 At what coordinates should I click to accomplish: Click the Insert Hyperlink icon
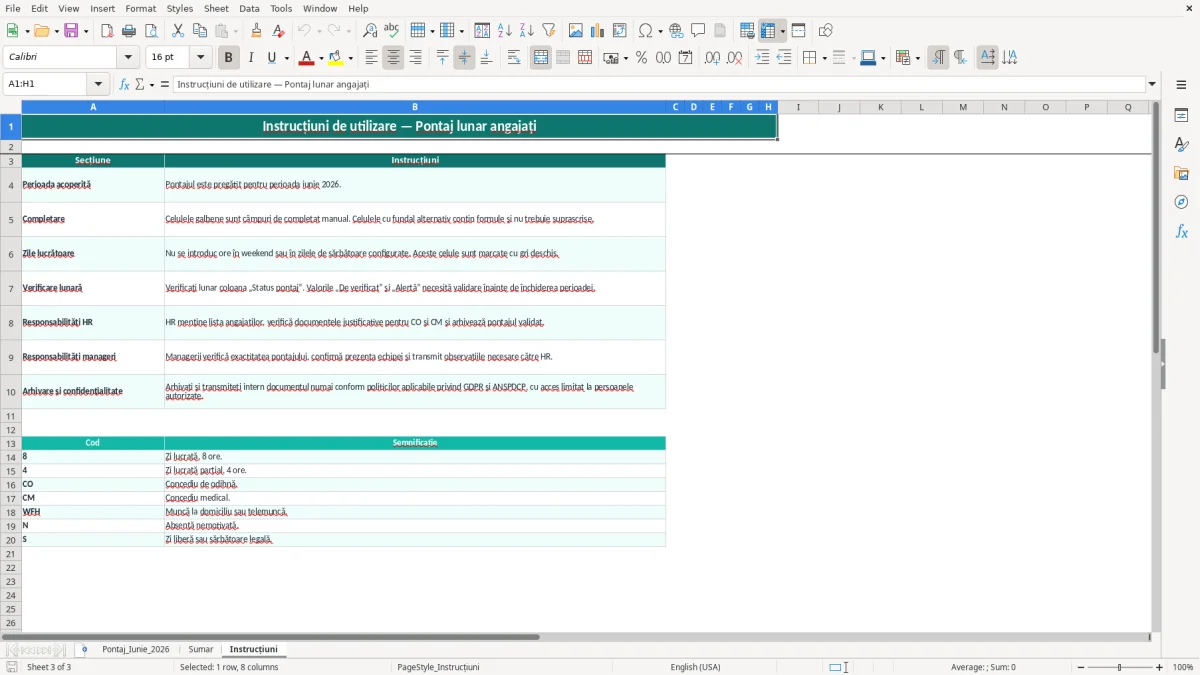coord(676,31)
